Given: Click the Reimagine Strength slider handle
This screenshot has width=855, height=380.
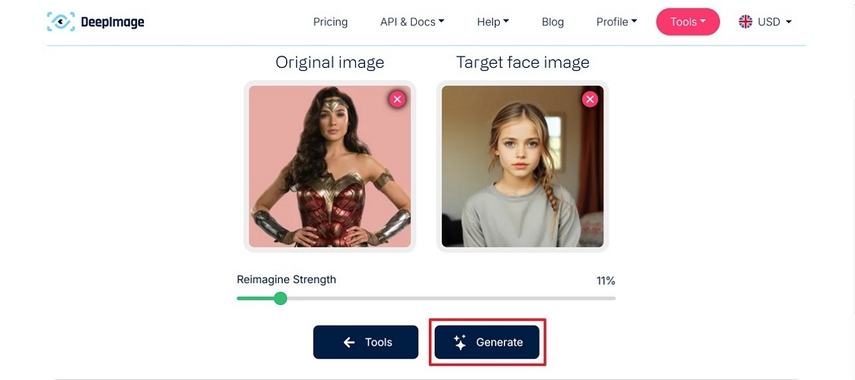Looking at the screenshot, I should pyautogui.click(x=280, y=298).
